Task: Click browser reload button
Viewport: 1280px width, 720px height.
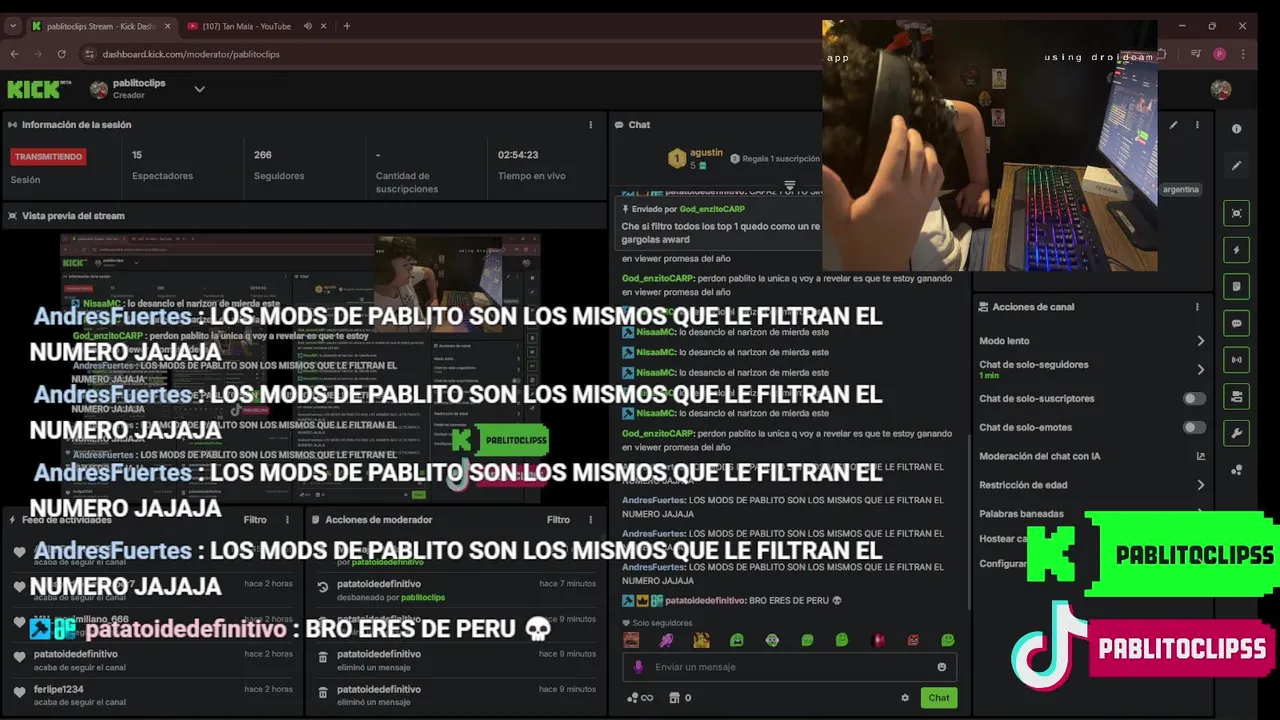Action: coord(61,54)
